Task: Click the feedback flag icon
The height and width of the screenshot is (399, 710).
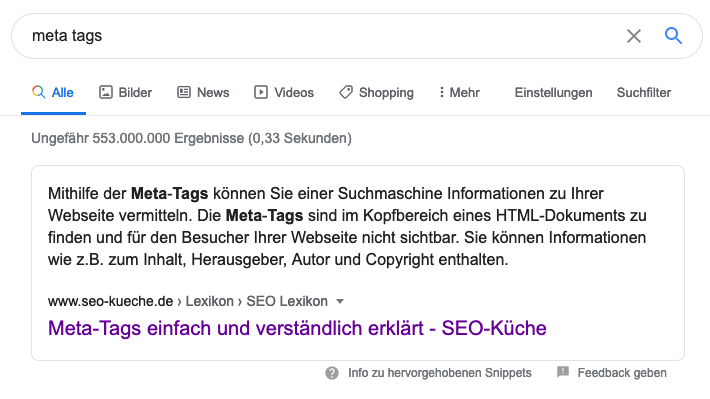Action: tap(563, 372)
